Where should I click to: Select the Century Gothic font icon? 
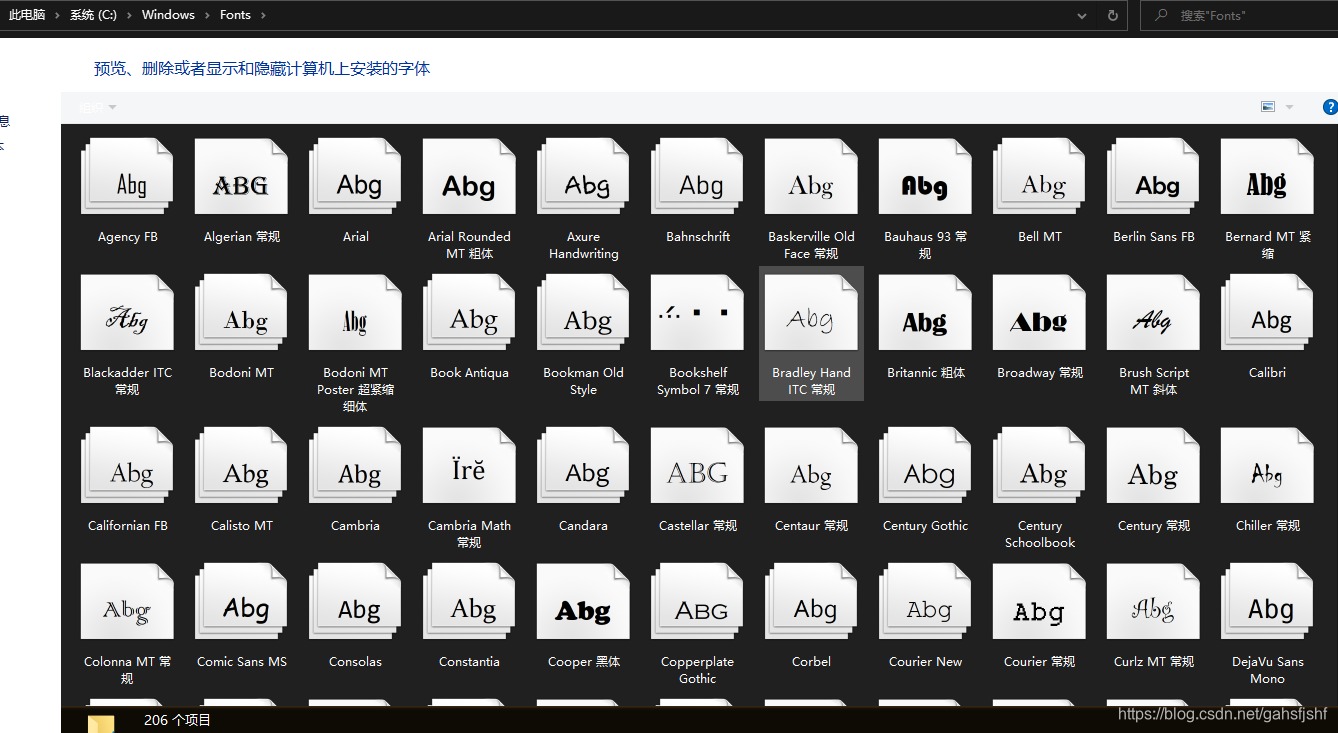[925, 466]
